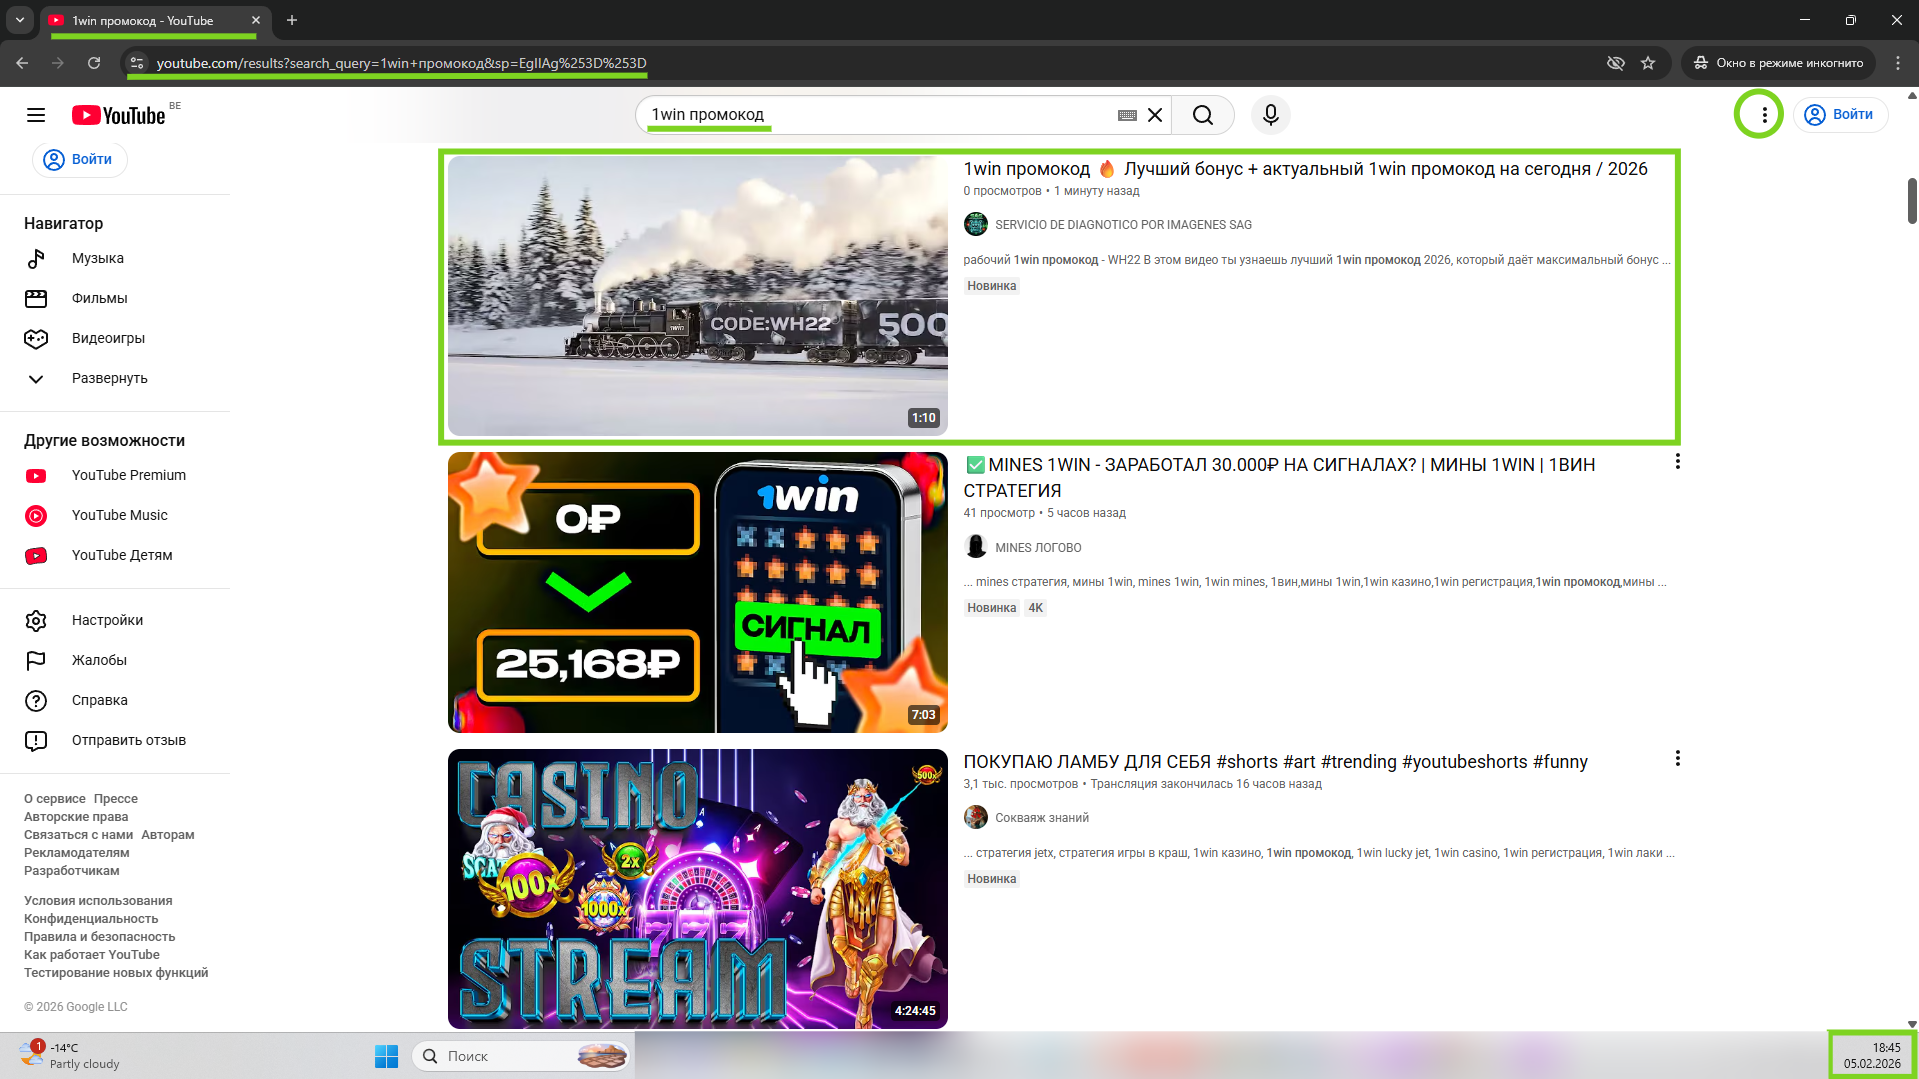Image resolution: width=1919 pixels, height=1079 pixels.
Task: Play the snowy train CODE:WH22 thumbnail
Action: pos(698,296)
